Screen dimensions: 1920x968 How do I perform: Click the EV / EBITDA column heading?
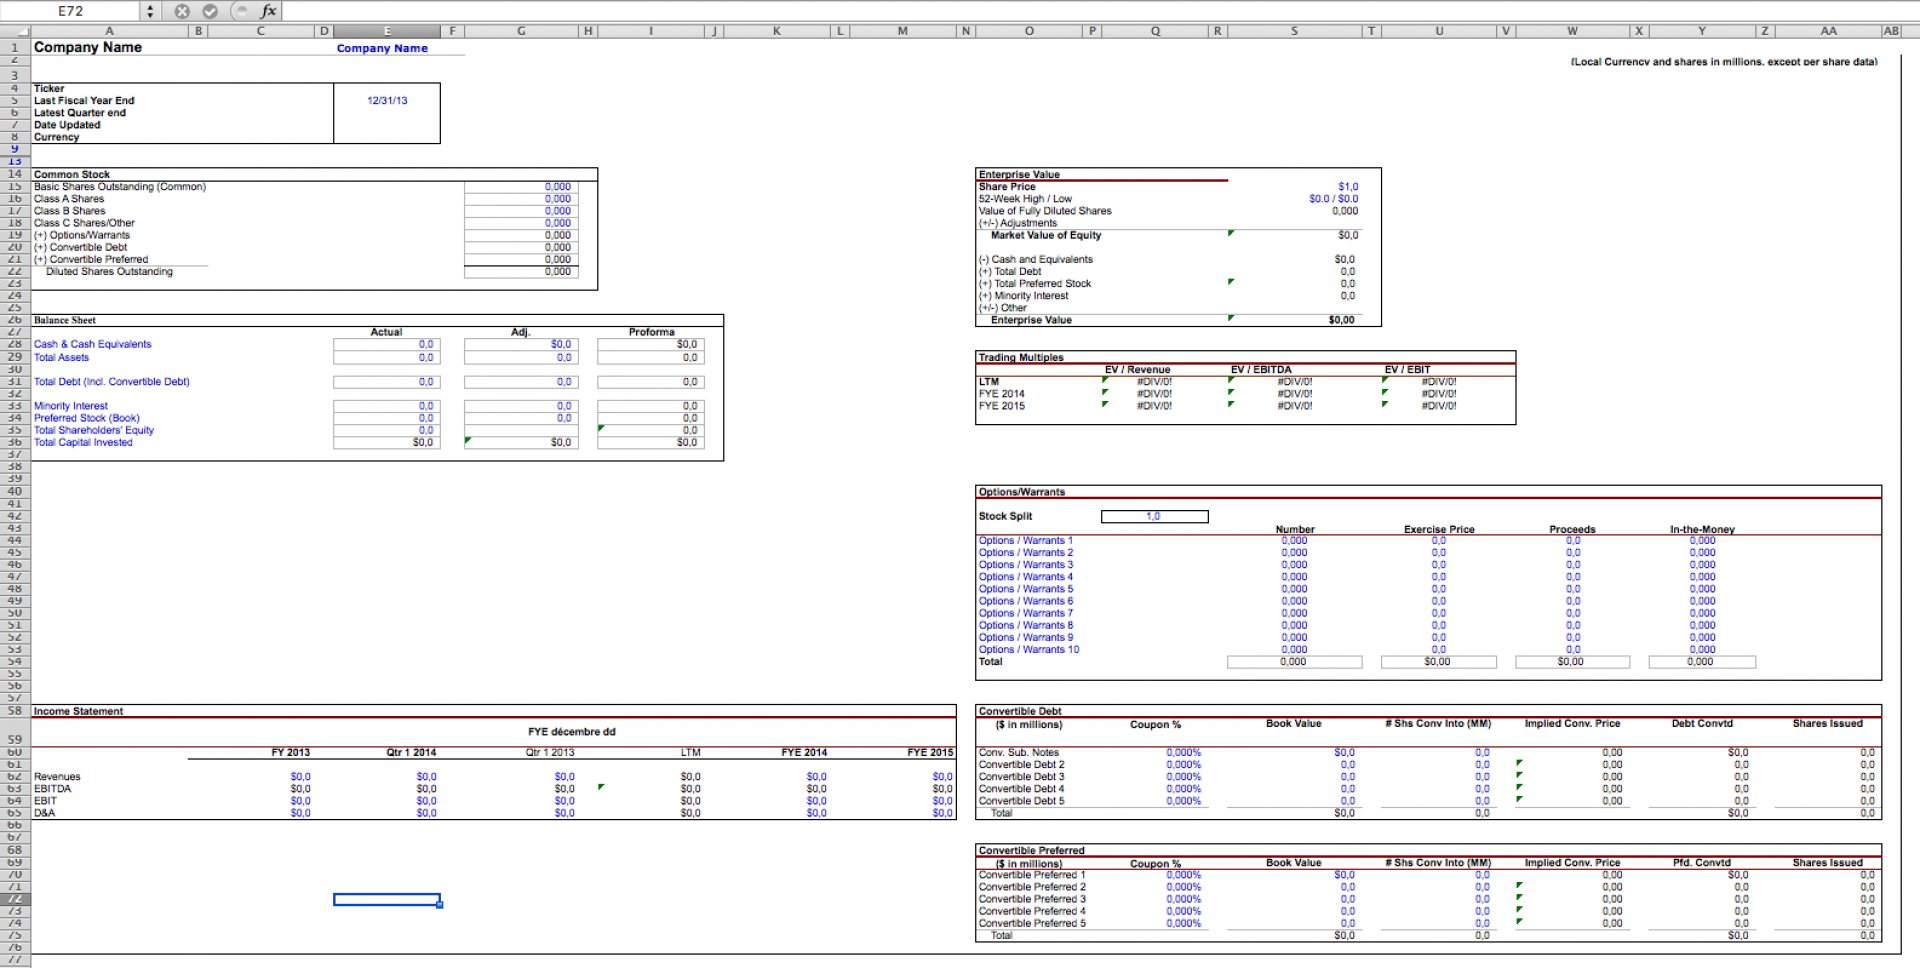1261,370
